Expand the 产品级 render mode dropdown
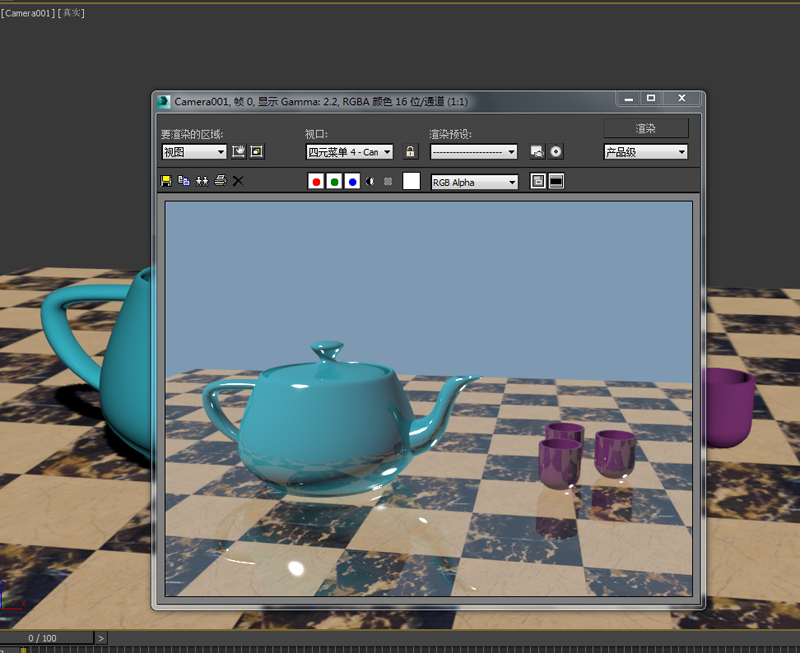 [x=646, y=152]
